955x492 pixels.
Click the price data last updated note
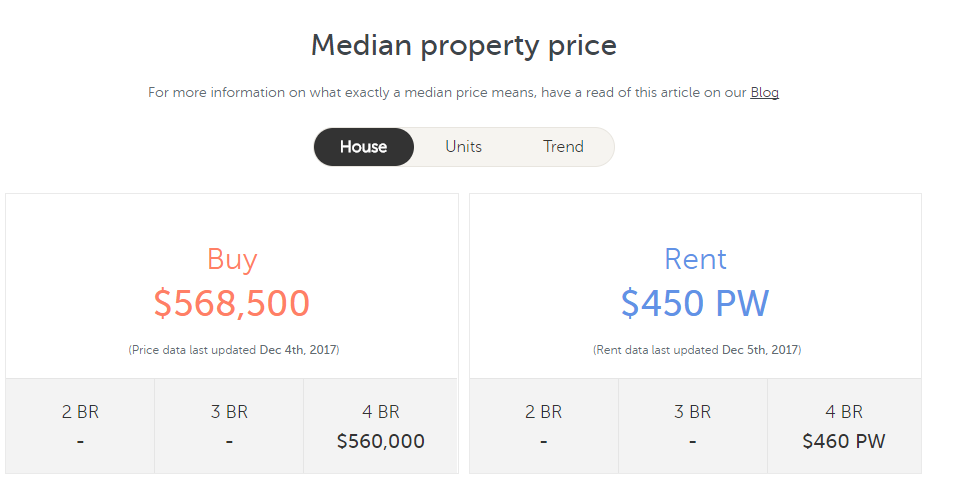232,350
